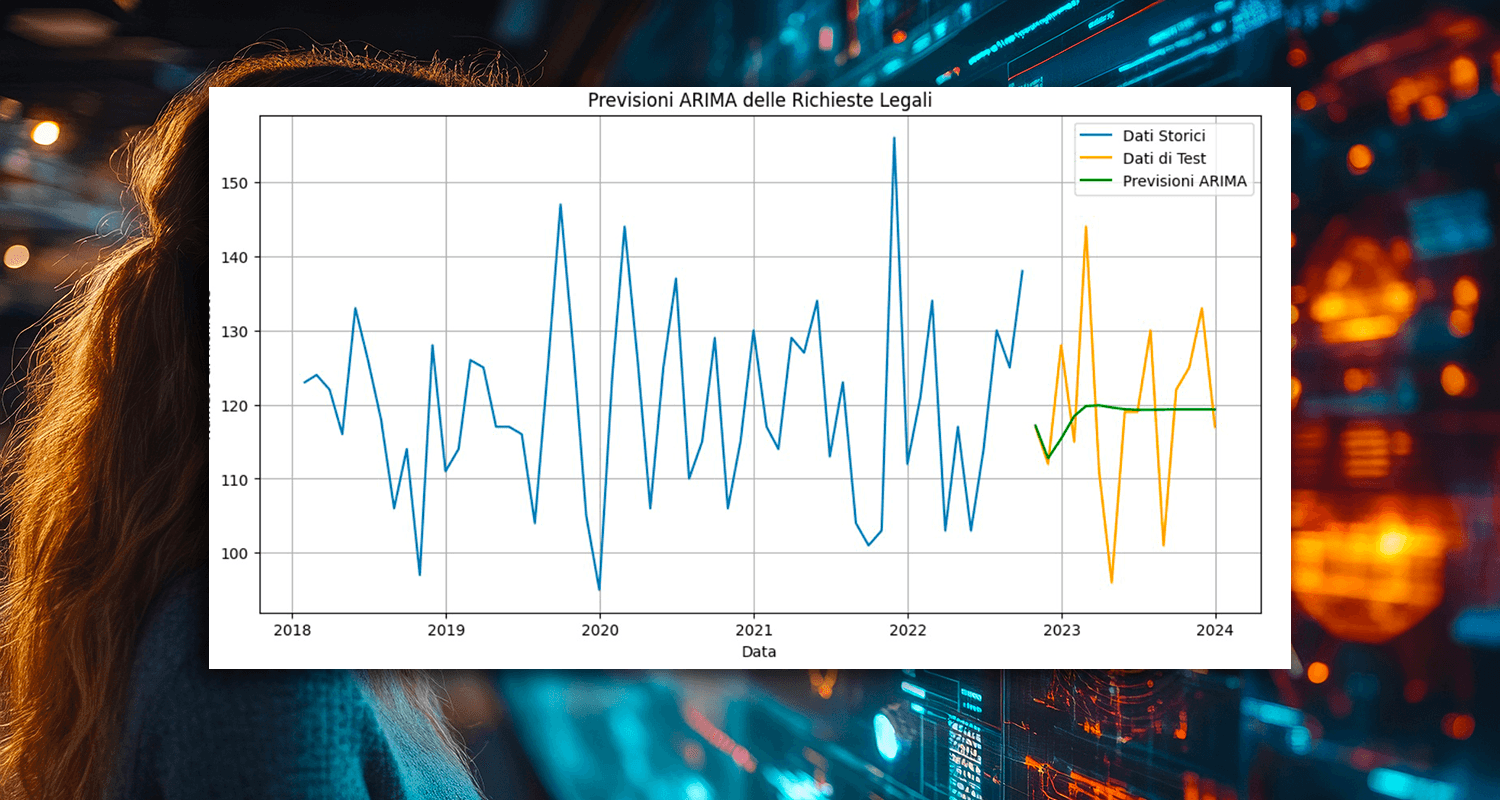Viewport: 1500px width, 800px height.
Task: Select the 'Dati di Test' legend label
Action: 1164,158
